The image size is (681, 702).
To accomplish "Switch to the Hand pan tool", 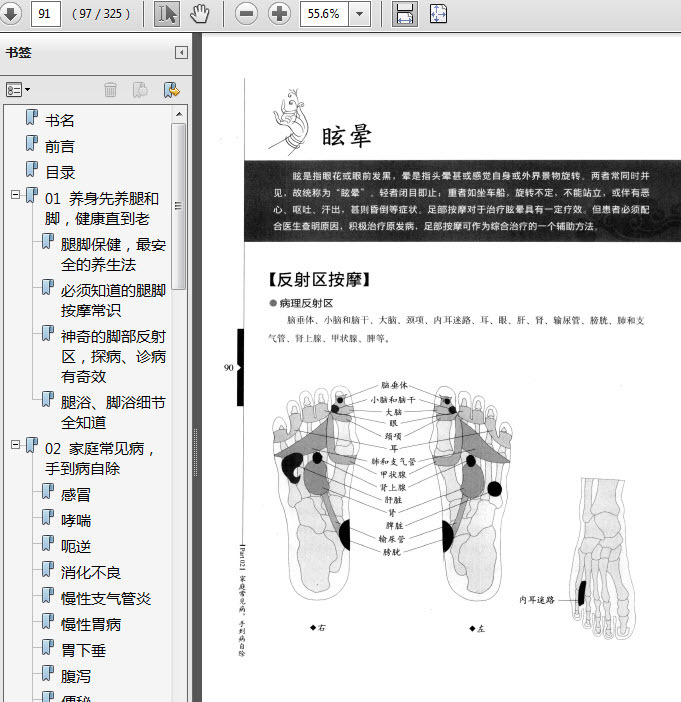I will pyautogui.click(x=199, y=14).
